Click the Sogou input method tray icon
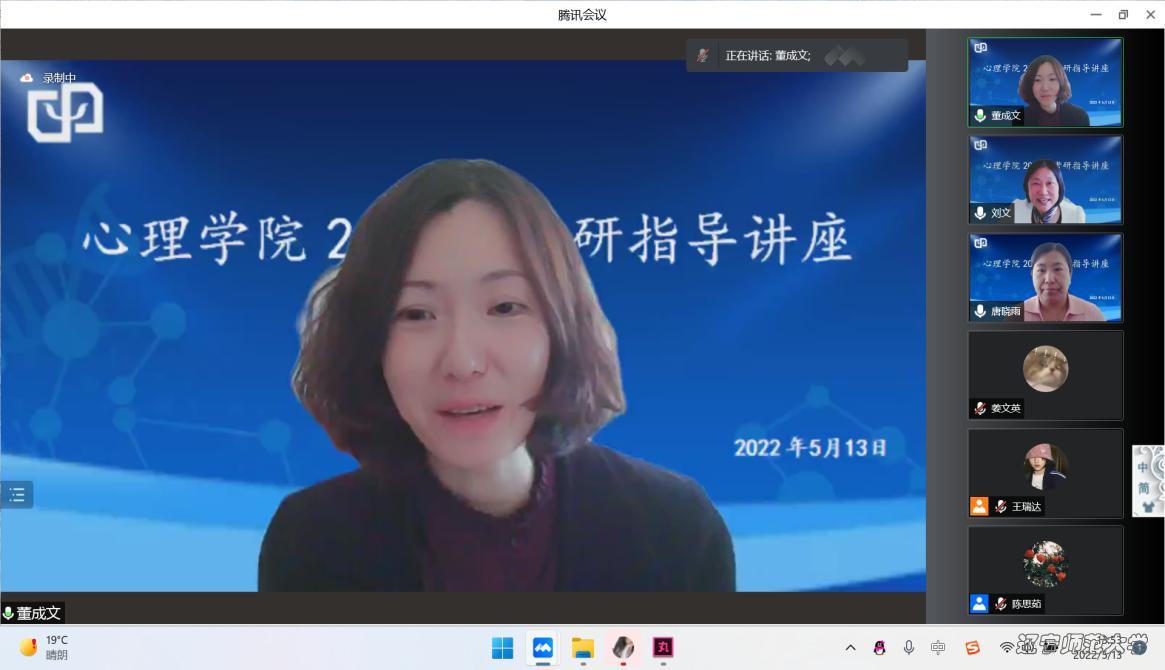The height and width of the screenshot is (670, 1165). coord(972,648)
